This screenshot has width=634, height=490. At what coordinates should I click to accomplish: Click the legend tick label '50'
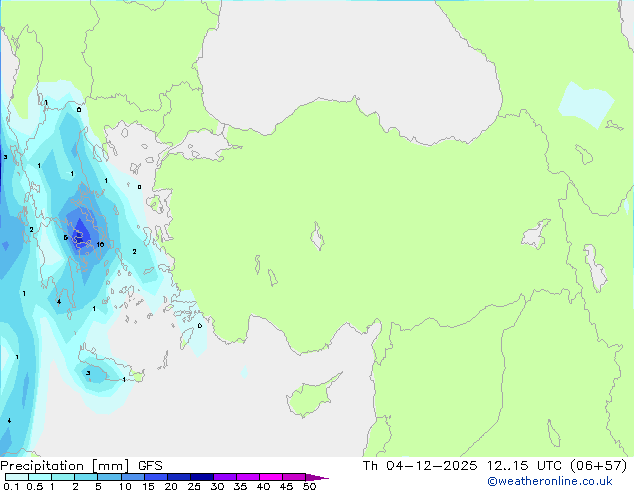[309, 486]
